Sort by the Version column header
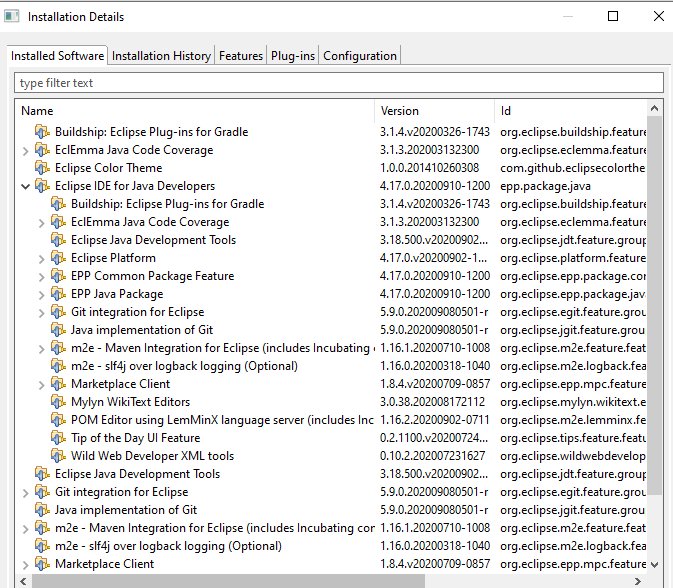 pos(435,111)
